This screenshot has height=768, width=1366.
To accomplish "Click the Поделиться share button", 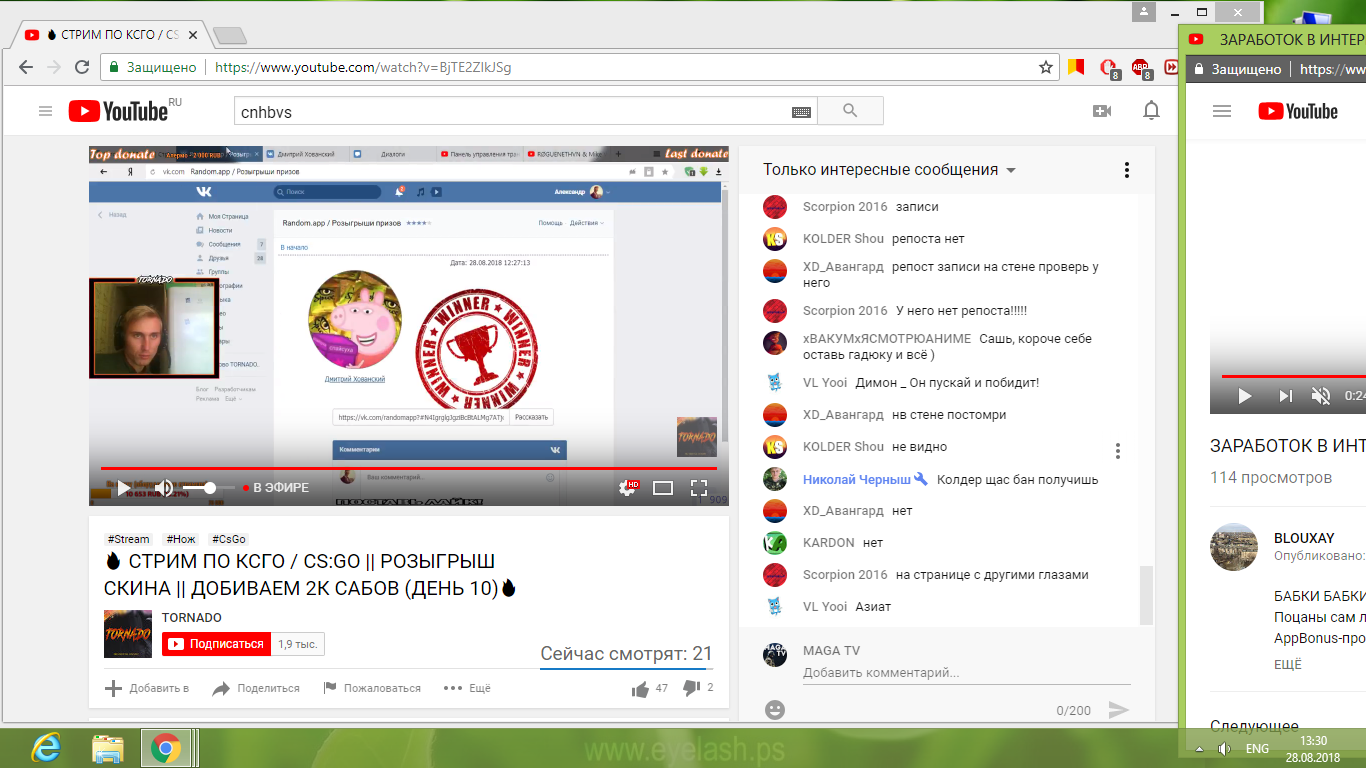I will (256, 688).
